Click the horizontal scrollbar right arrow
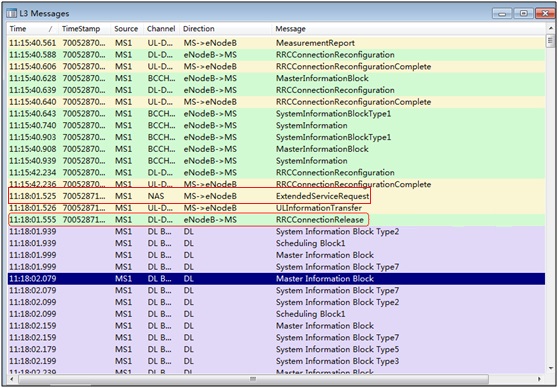The image size is (559, 388). pos(539,379)
